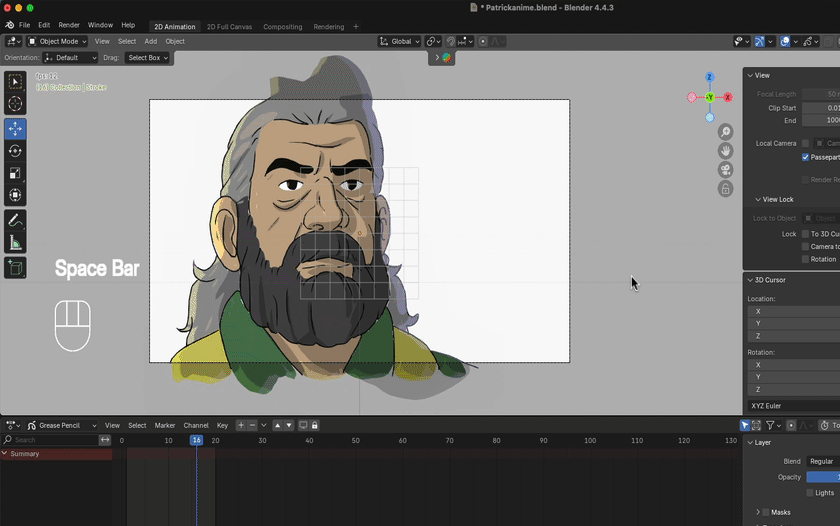This screenshot has height=526, width=840.
Task: Adjust the layer Opacity slider
Action: click(823, 477)
